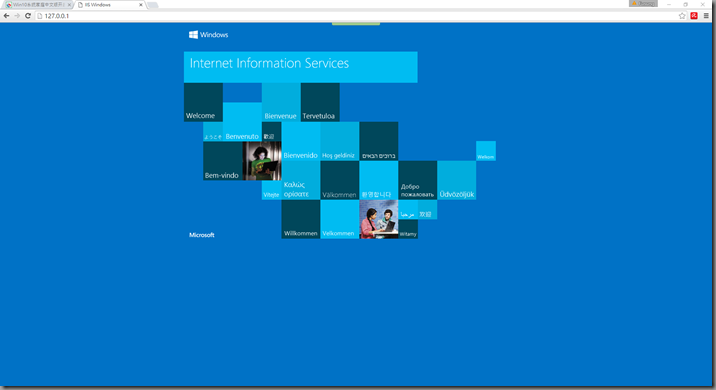The width and height of the screenshot is (716, 390).
Task: Bookmark this page with the star icon
Action: tap(682, 16)
